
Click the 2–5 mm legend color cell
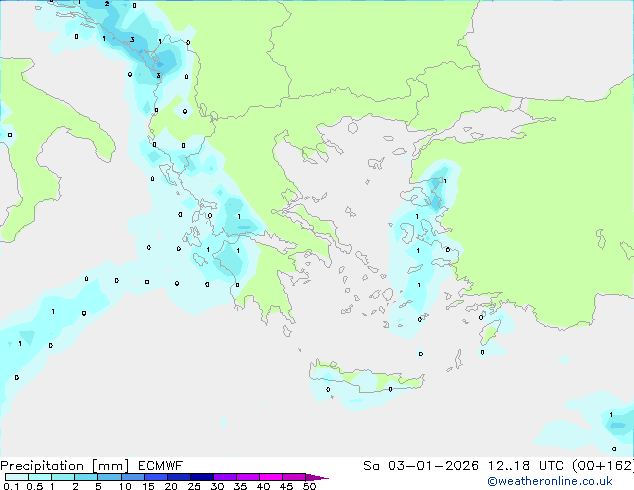[86, 477]
